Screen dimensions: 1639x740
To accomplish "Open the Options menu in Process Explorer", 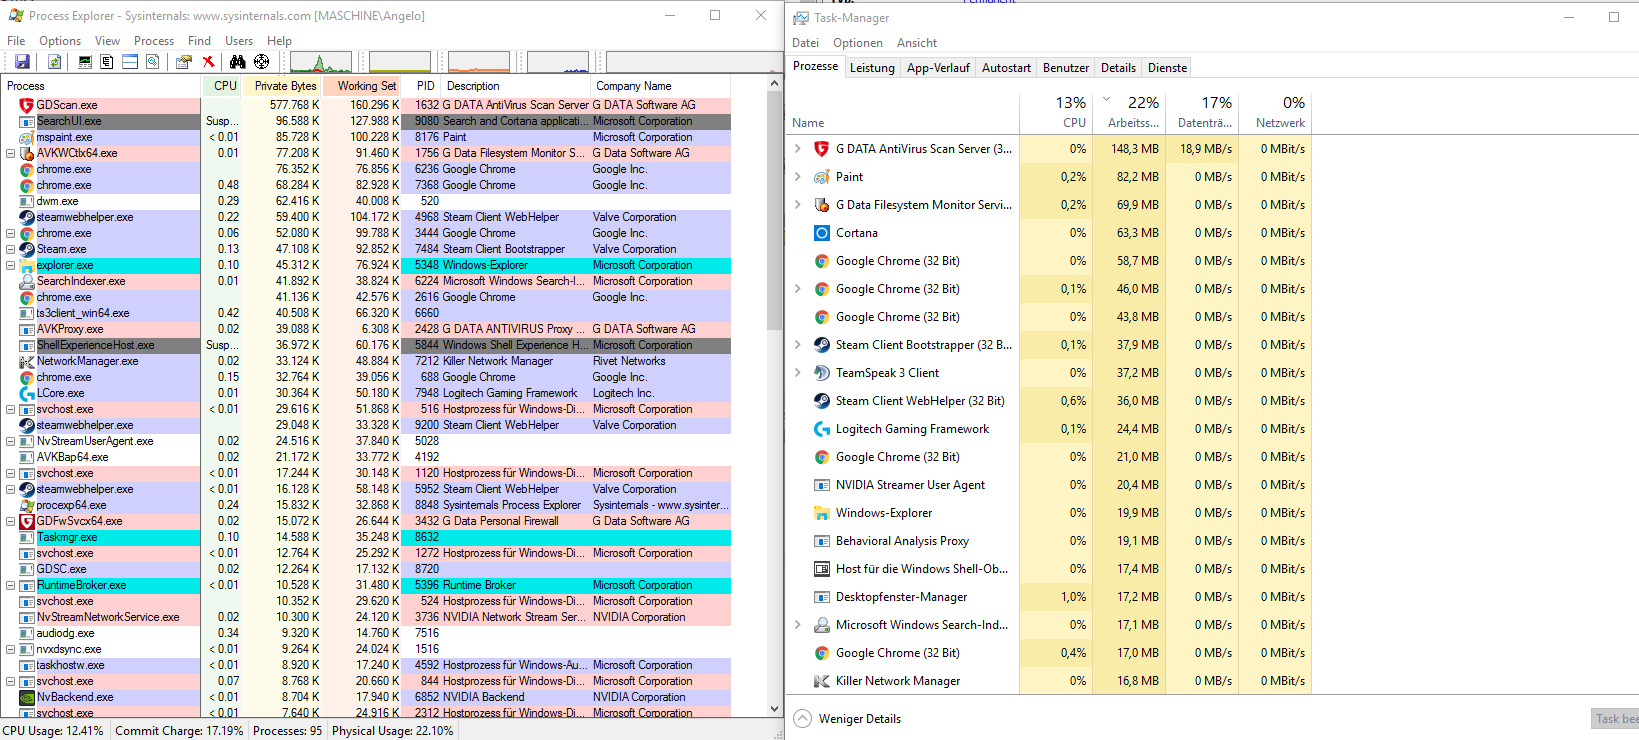I will (60, 41).
